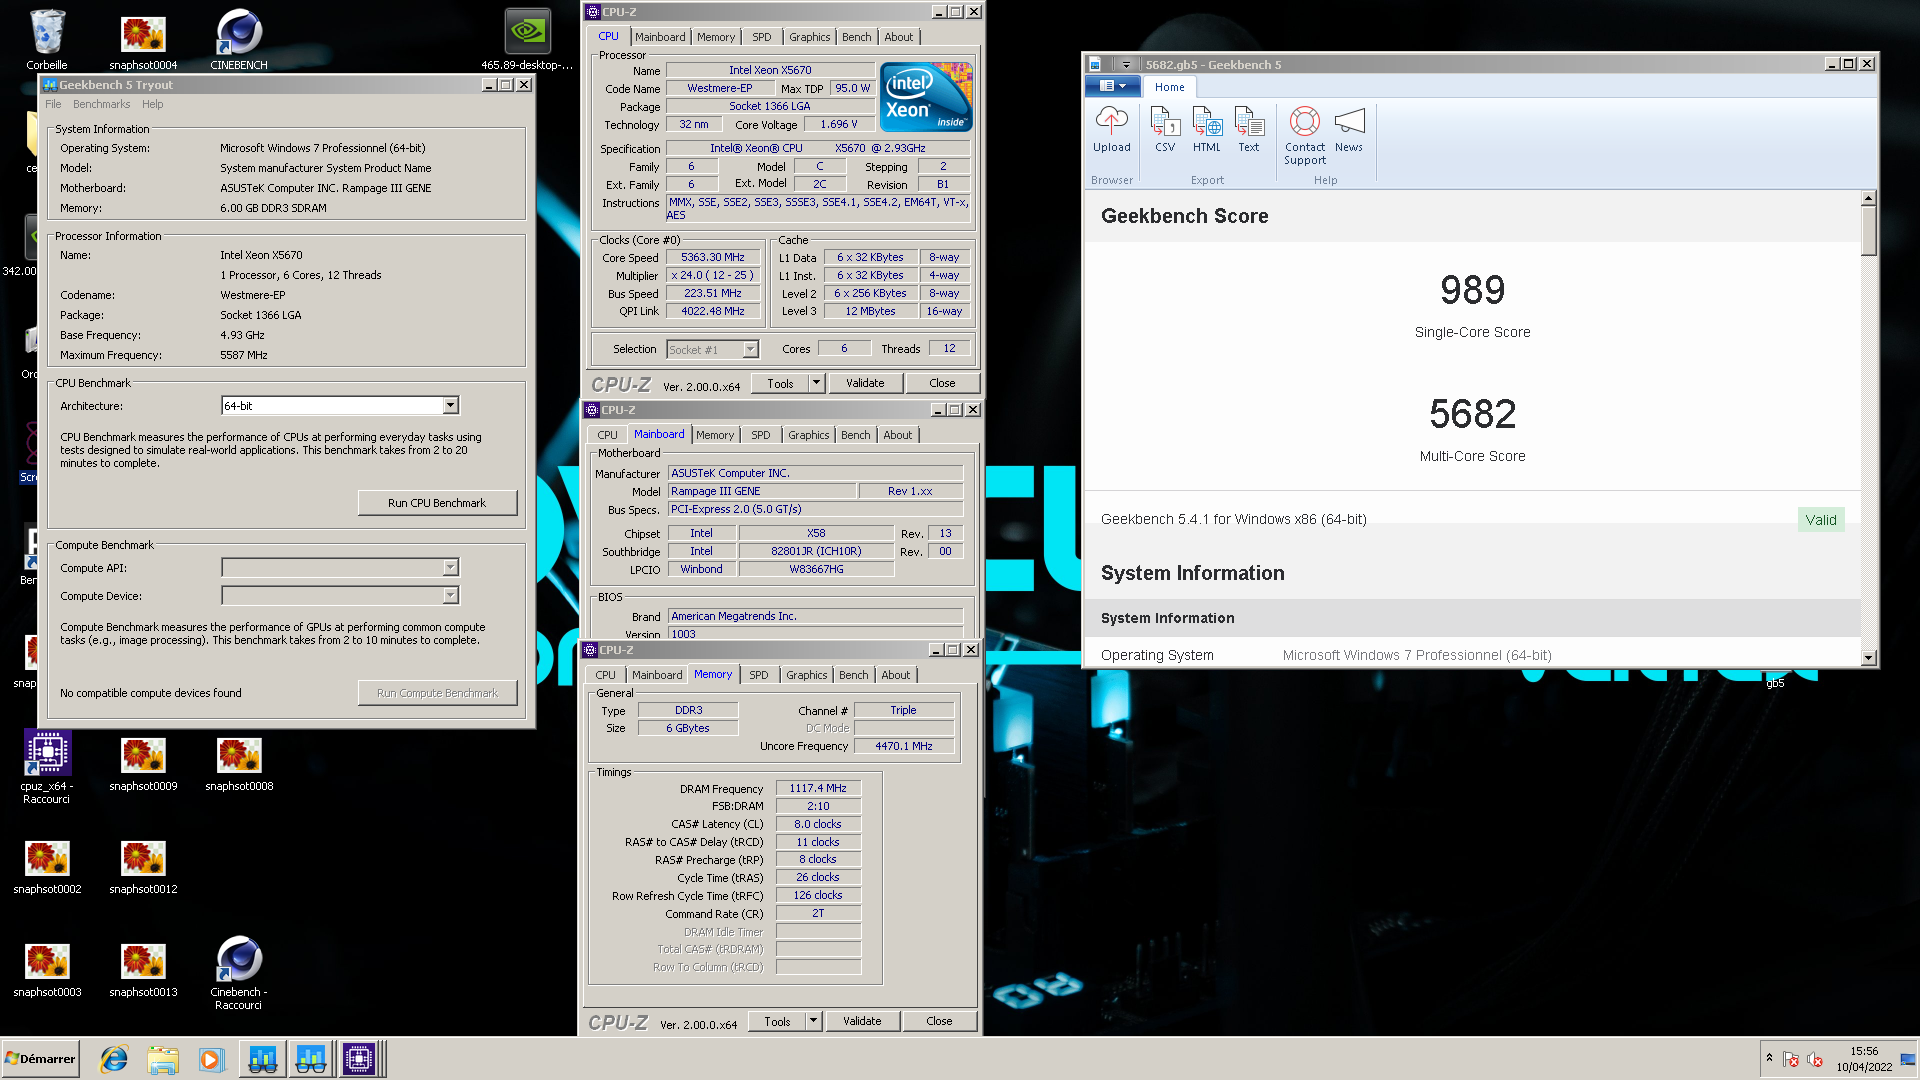
Task: Open Graphics tab in Mainboard CPU-Z window
Action: tap(808, 435)
